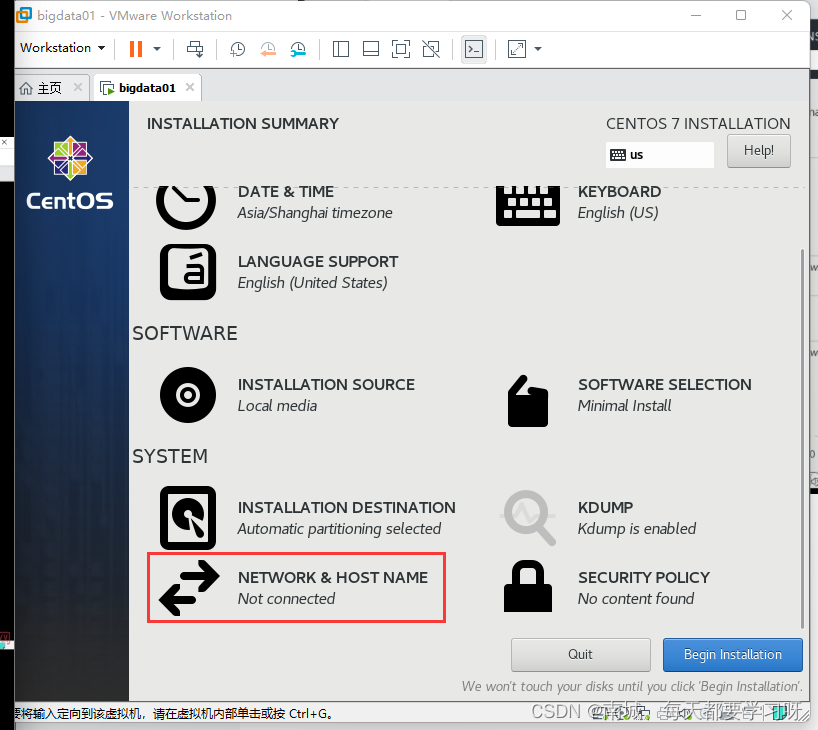Open the Keyboard icon settings
Viewport: 818px width, 730px height.
528,206
